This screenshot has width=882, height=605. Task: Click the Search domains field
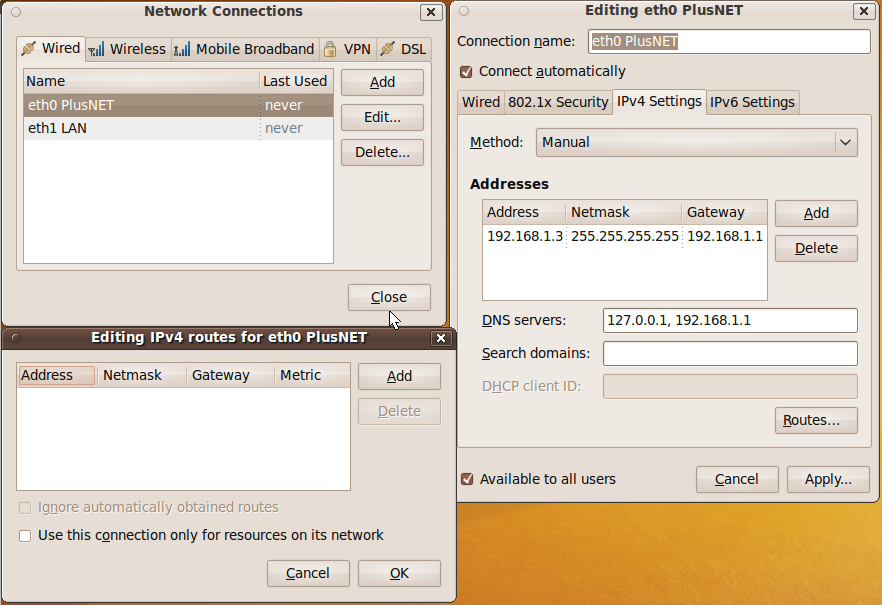[x=730, y=354]
